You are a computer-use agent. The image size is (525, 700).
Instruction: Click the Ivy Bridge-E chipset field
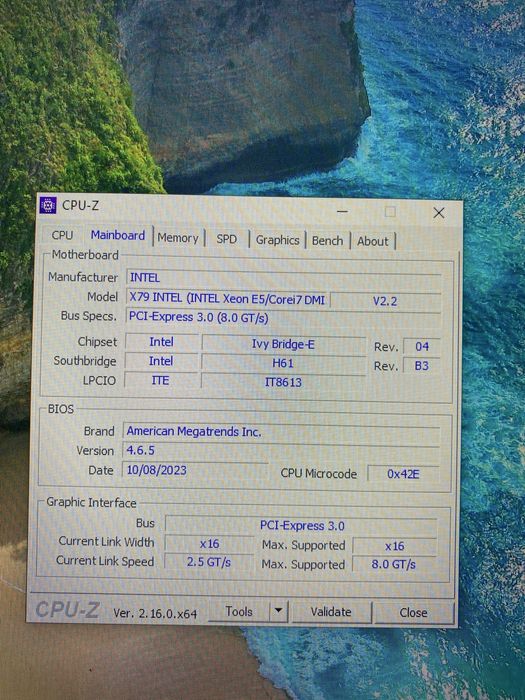click(283, 344)
